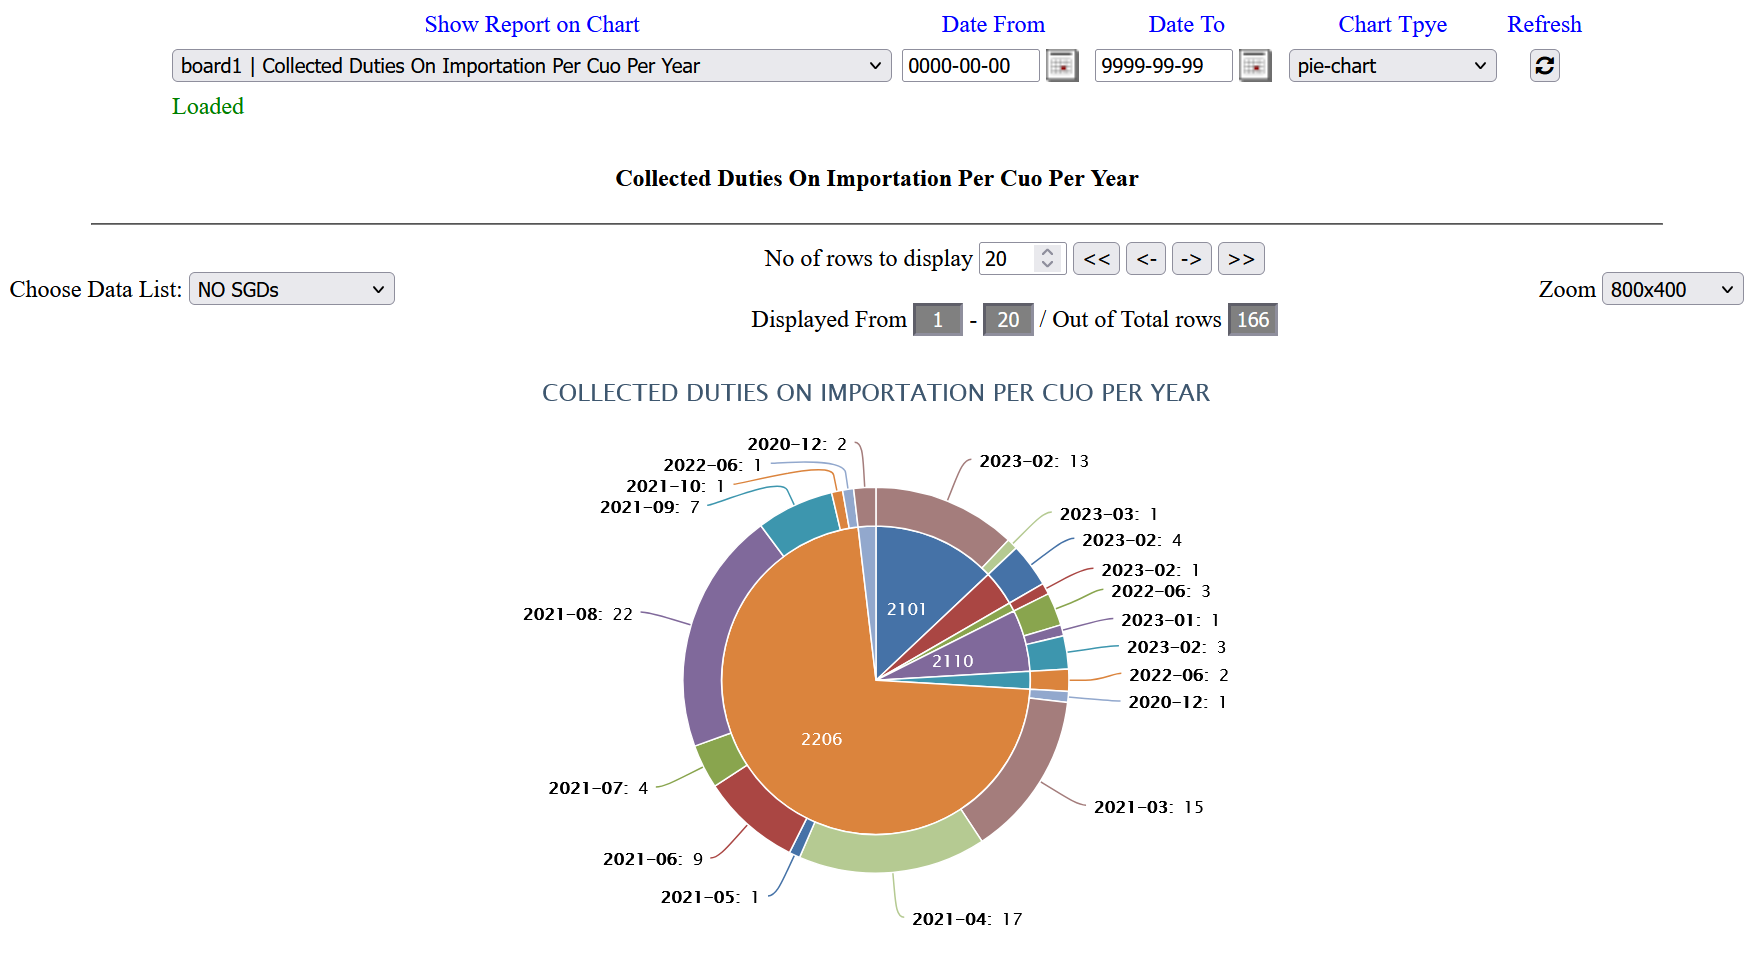
Task: Open the Show Report on Chart dropdown
Action: (531, 66)
